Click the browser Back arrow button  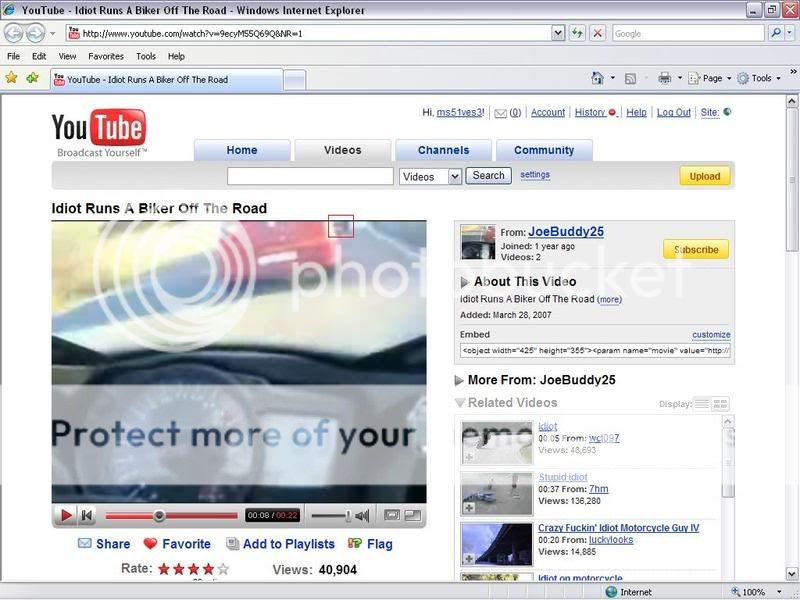pyautogui.click(x=15, y=33)
